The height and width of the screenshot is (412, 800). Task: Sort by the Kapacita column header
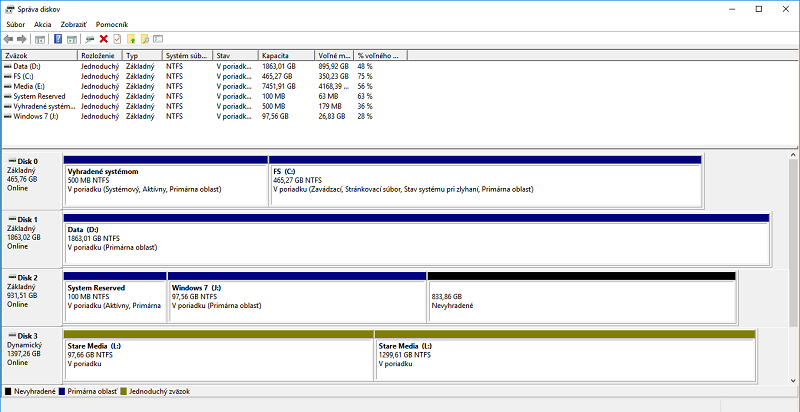pyautogui.click(x=286, y=56)
